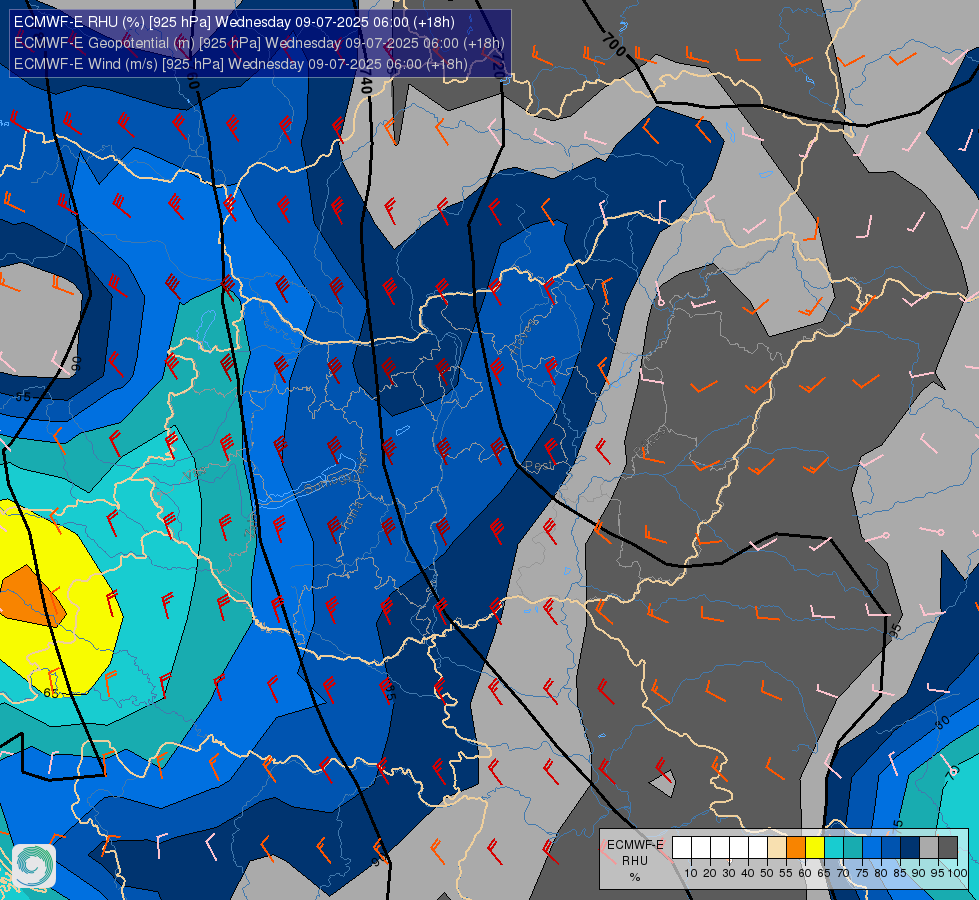Select the ECMWF-E Geopotential (m) title line
The height and width of the screenshot is (900, 979).
pos(259,43)
